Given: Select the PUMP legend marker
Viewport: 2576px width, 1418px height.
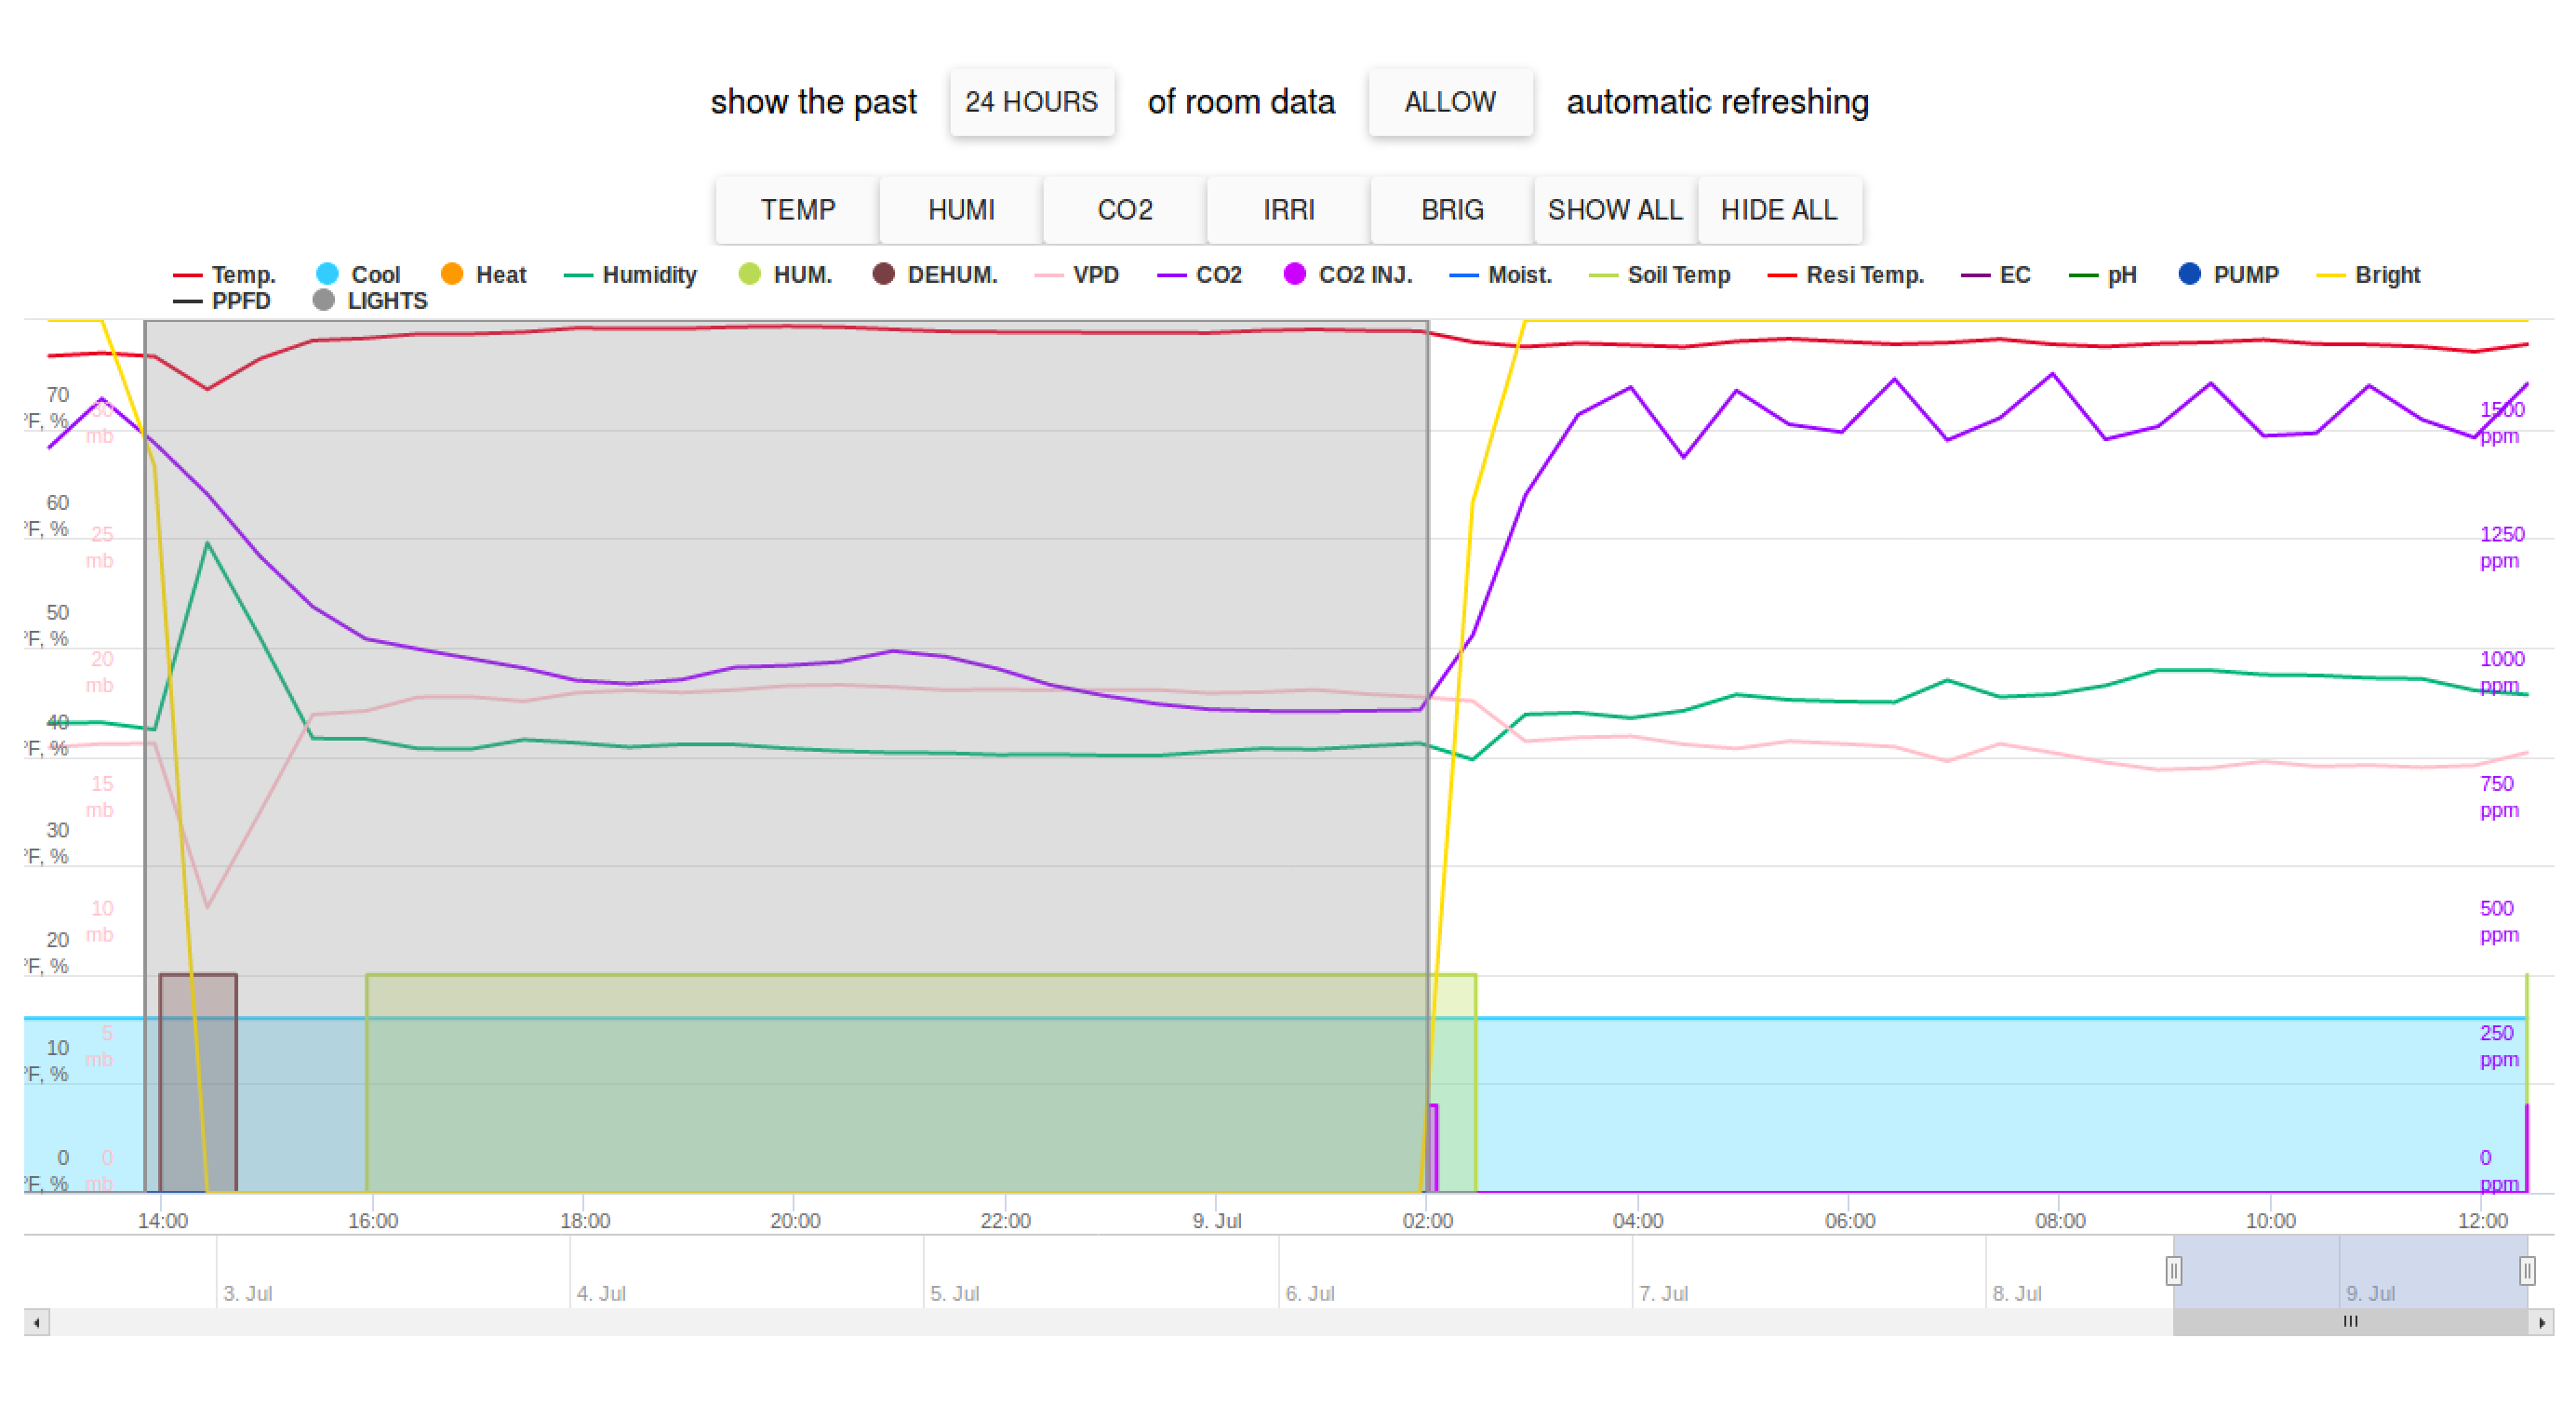Looking at the screenshot, I should click(x=2192, y=275).
